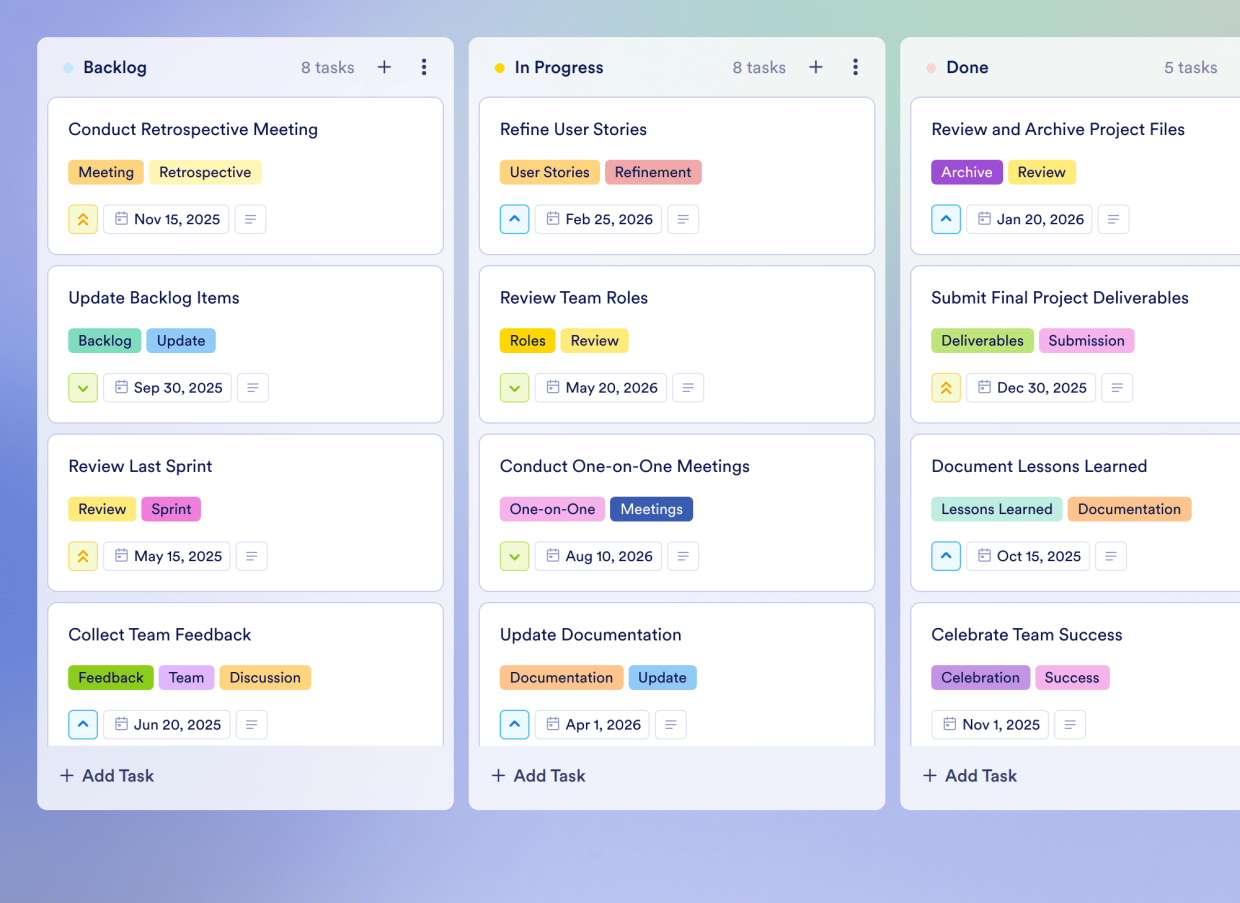Open the notes icon on Conduct Retrospective Meeting

coord(250,219)
